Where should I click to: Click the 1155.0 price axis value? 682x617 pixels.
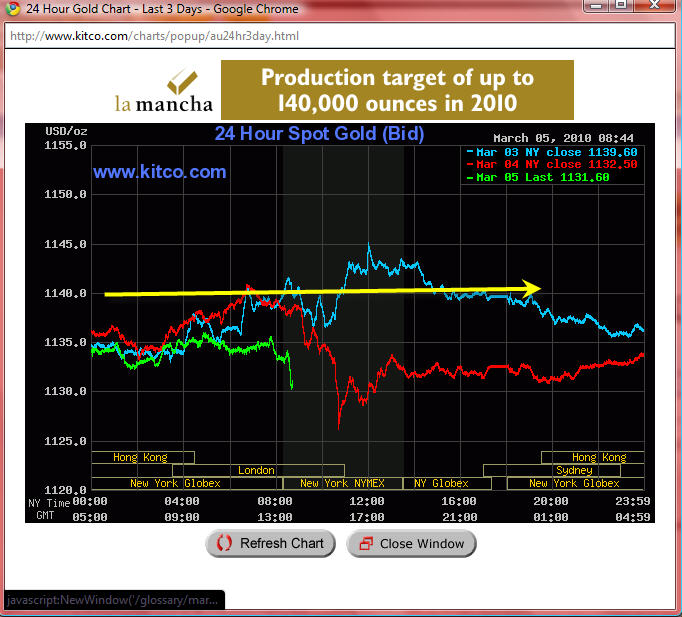(x=65, y=145)
